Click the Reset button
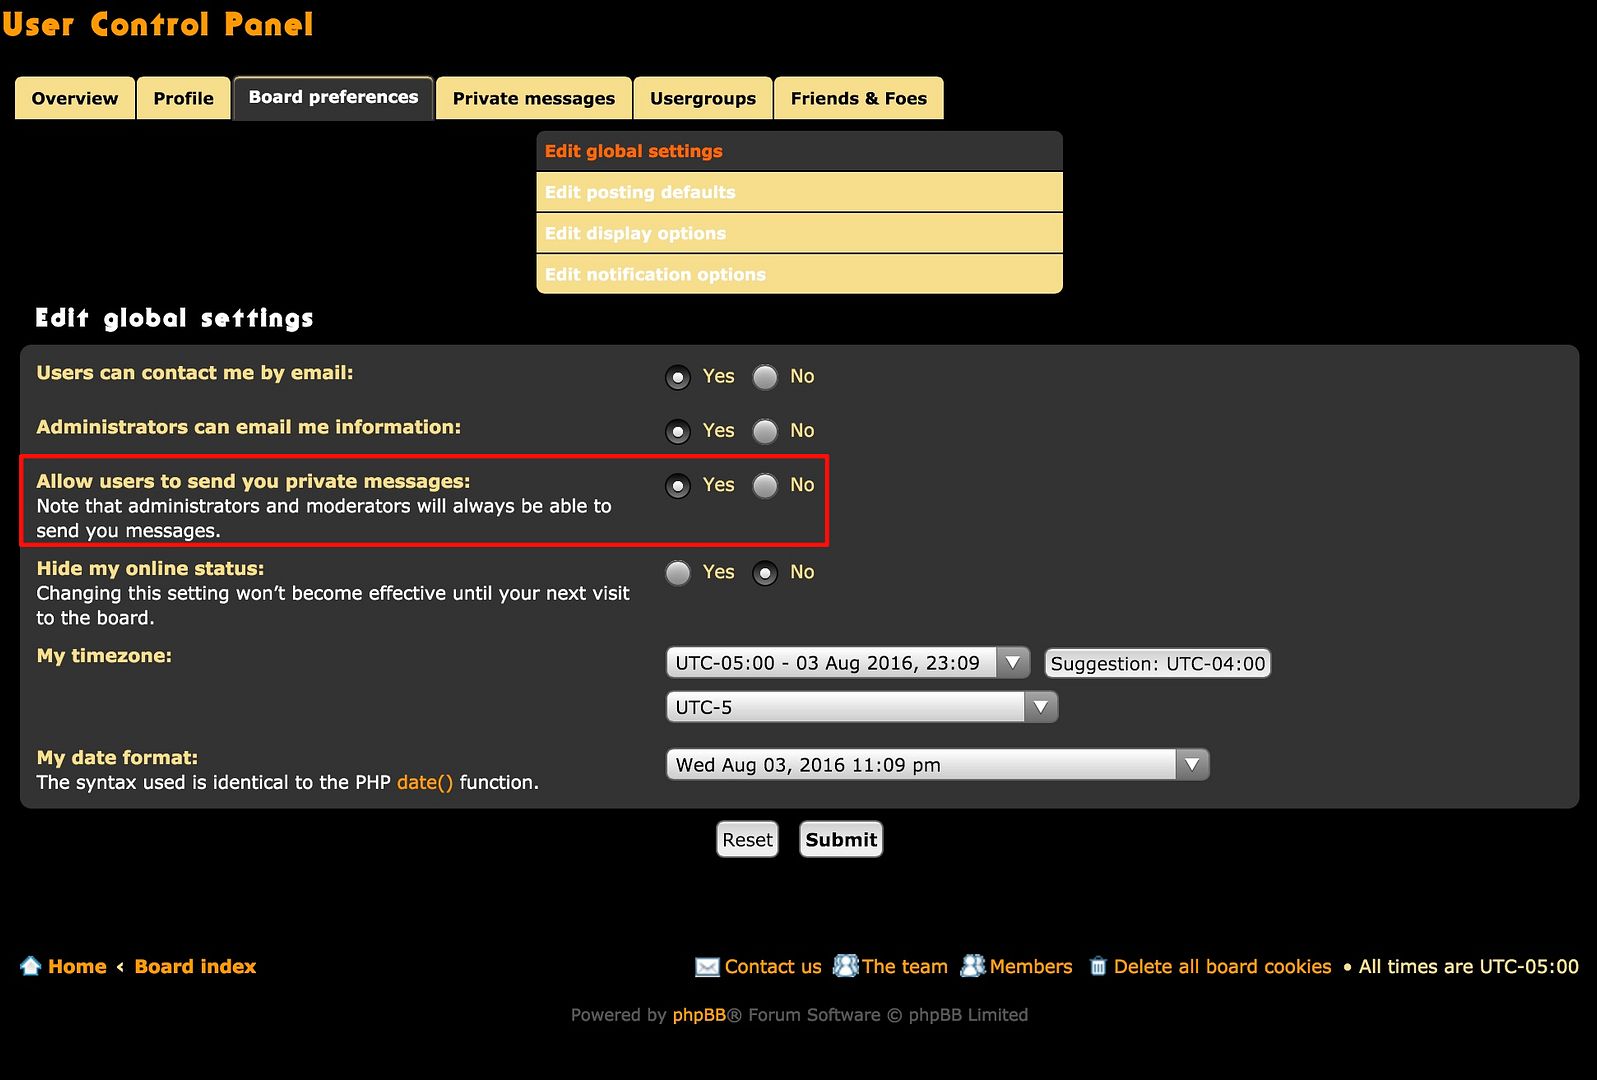 (747, 840)
